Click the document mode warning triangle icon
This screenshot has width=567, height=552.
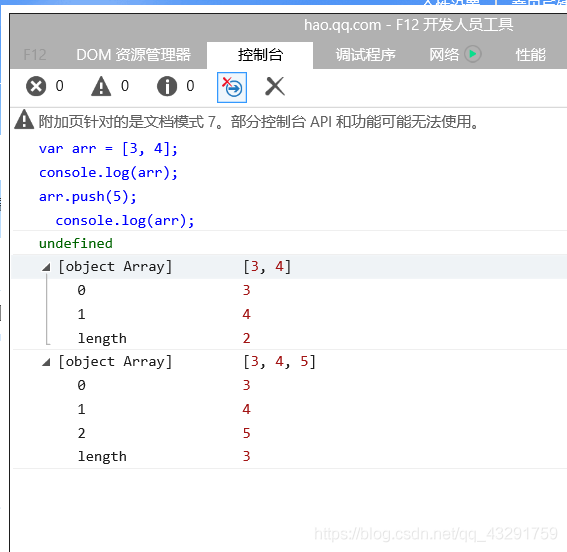[24, 120]
